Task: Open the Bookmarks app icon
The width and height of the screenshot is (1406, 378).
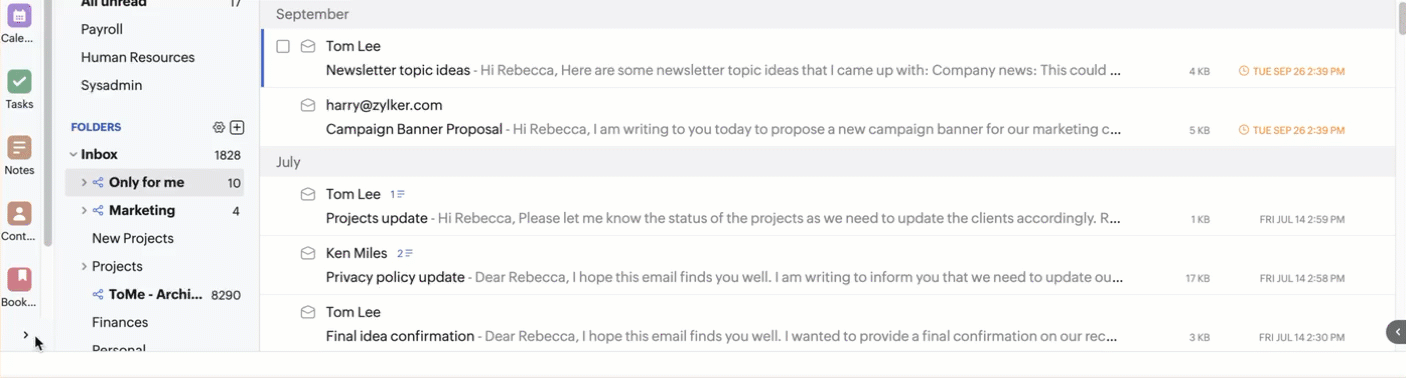Action: click(19, 279)
